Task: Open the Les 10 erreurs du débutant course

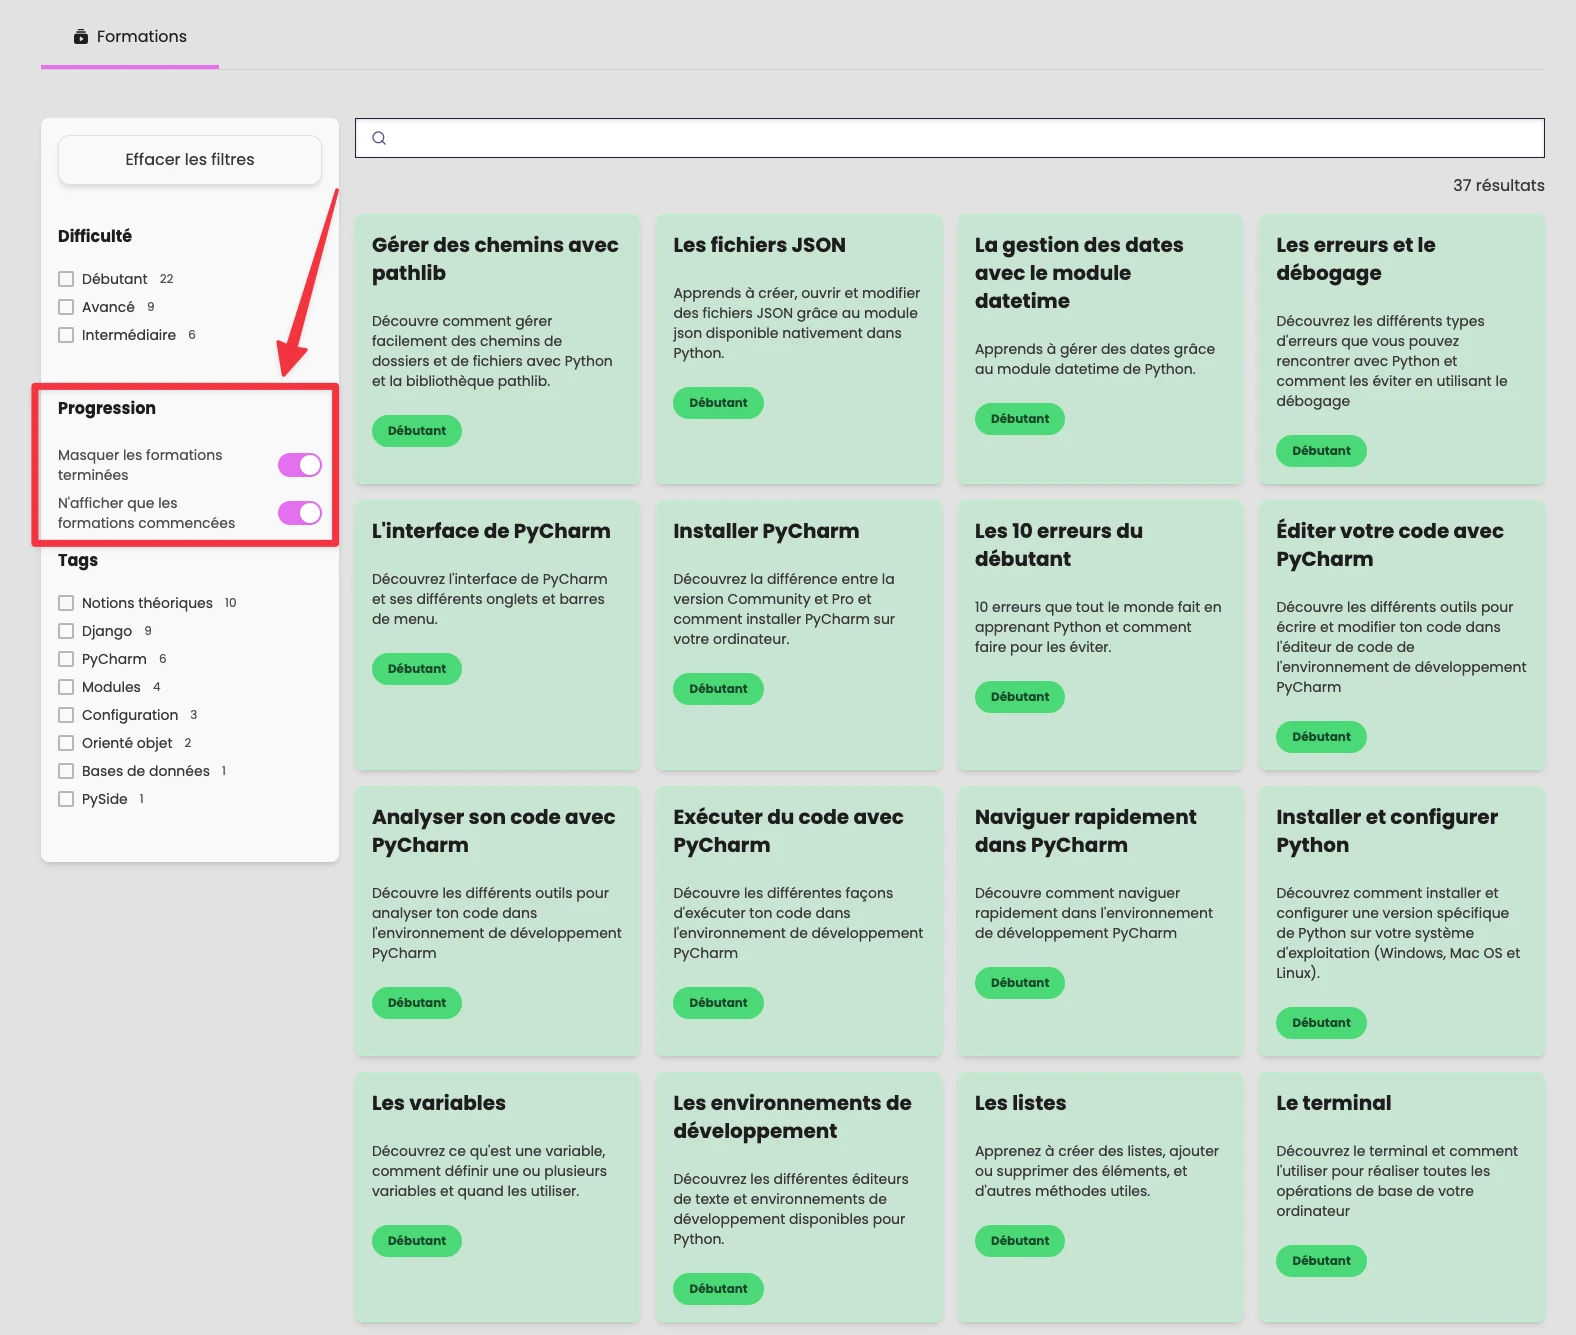Action: coord(1058,545)
